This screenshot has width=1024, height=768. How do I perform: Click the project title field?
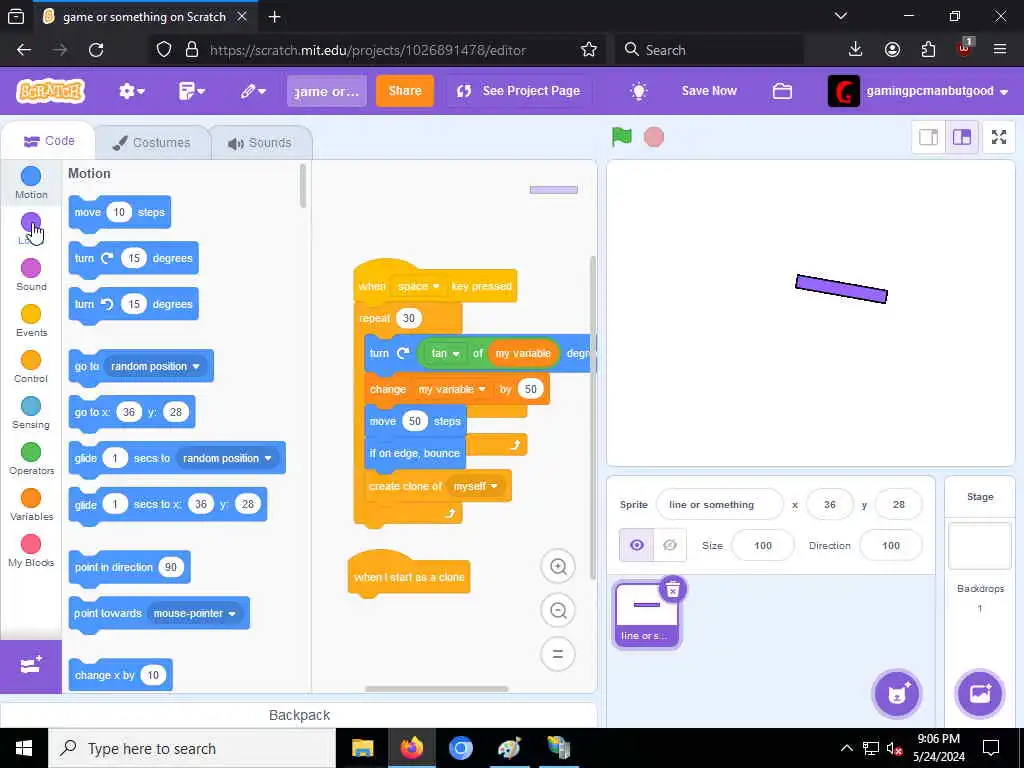[x=327, y=91]
